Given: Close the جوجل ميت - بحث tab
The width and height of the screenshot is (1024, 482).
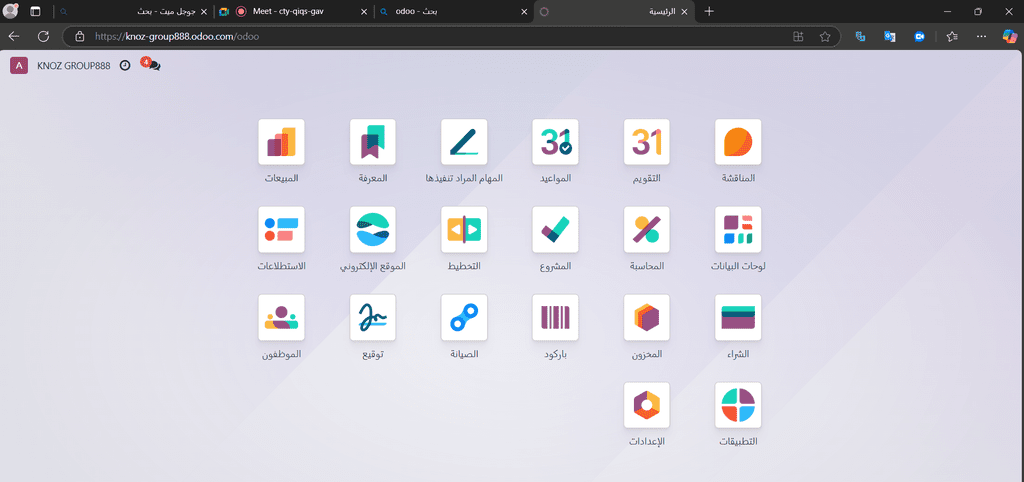Looking at the screenshot, I should click(204, 11).
